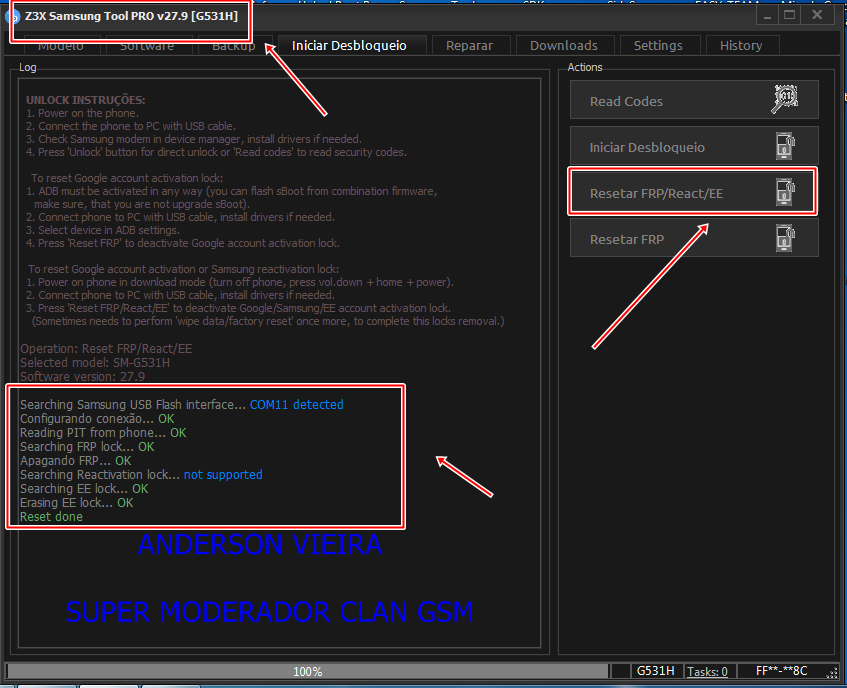Click 'Searching FRP lock... OK' log line
The image size is (847, 688).
[87, 447]
